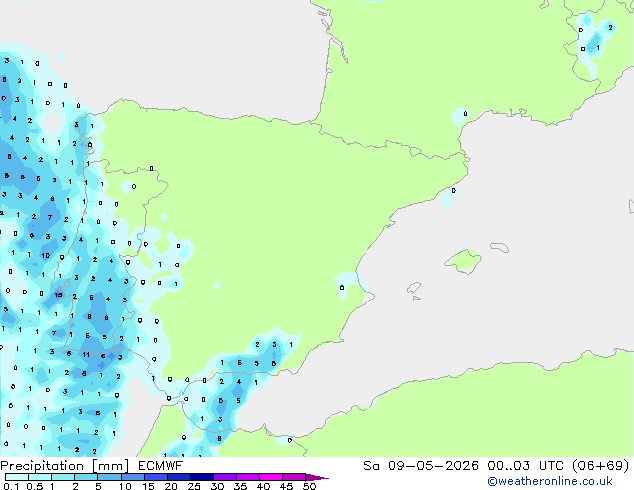This screenshot has width=634, height=490.
Task: Click the legend color band between 20 and 25
Action: click(x=178, y=477)
